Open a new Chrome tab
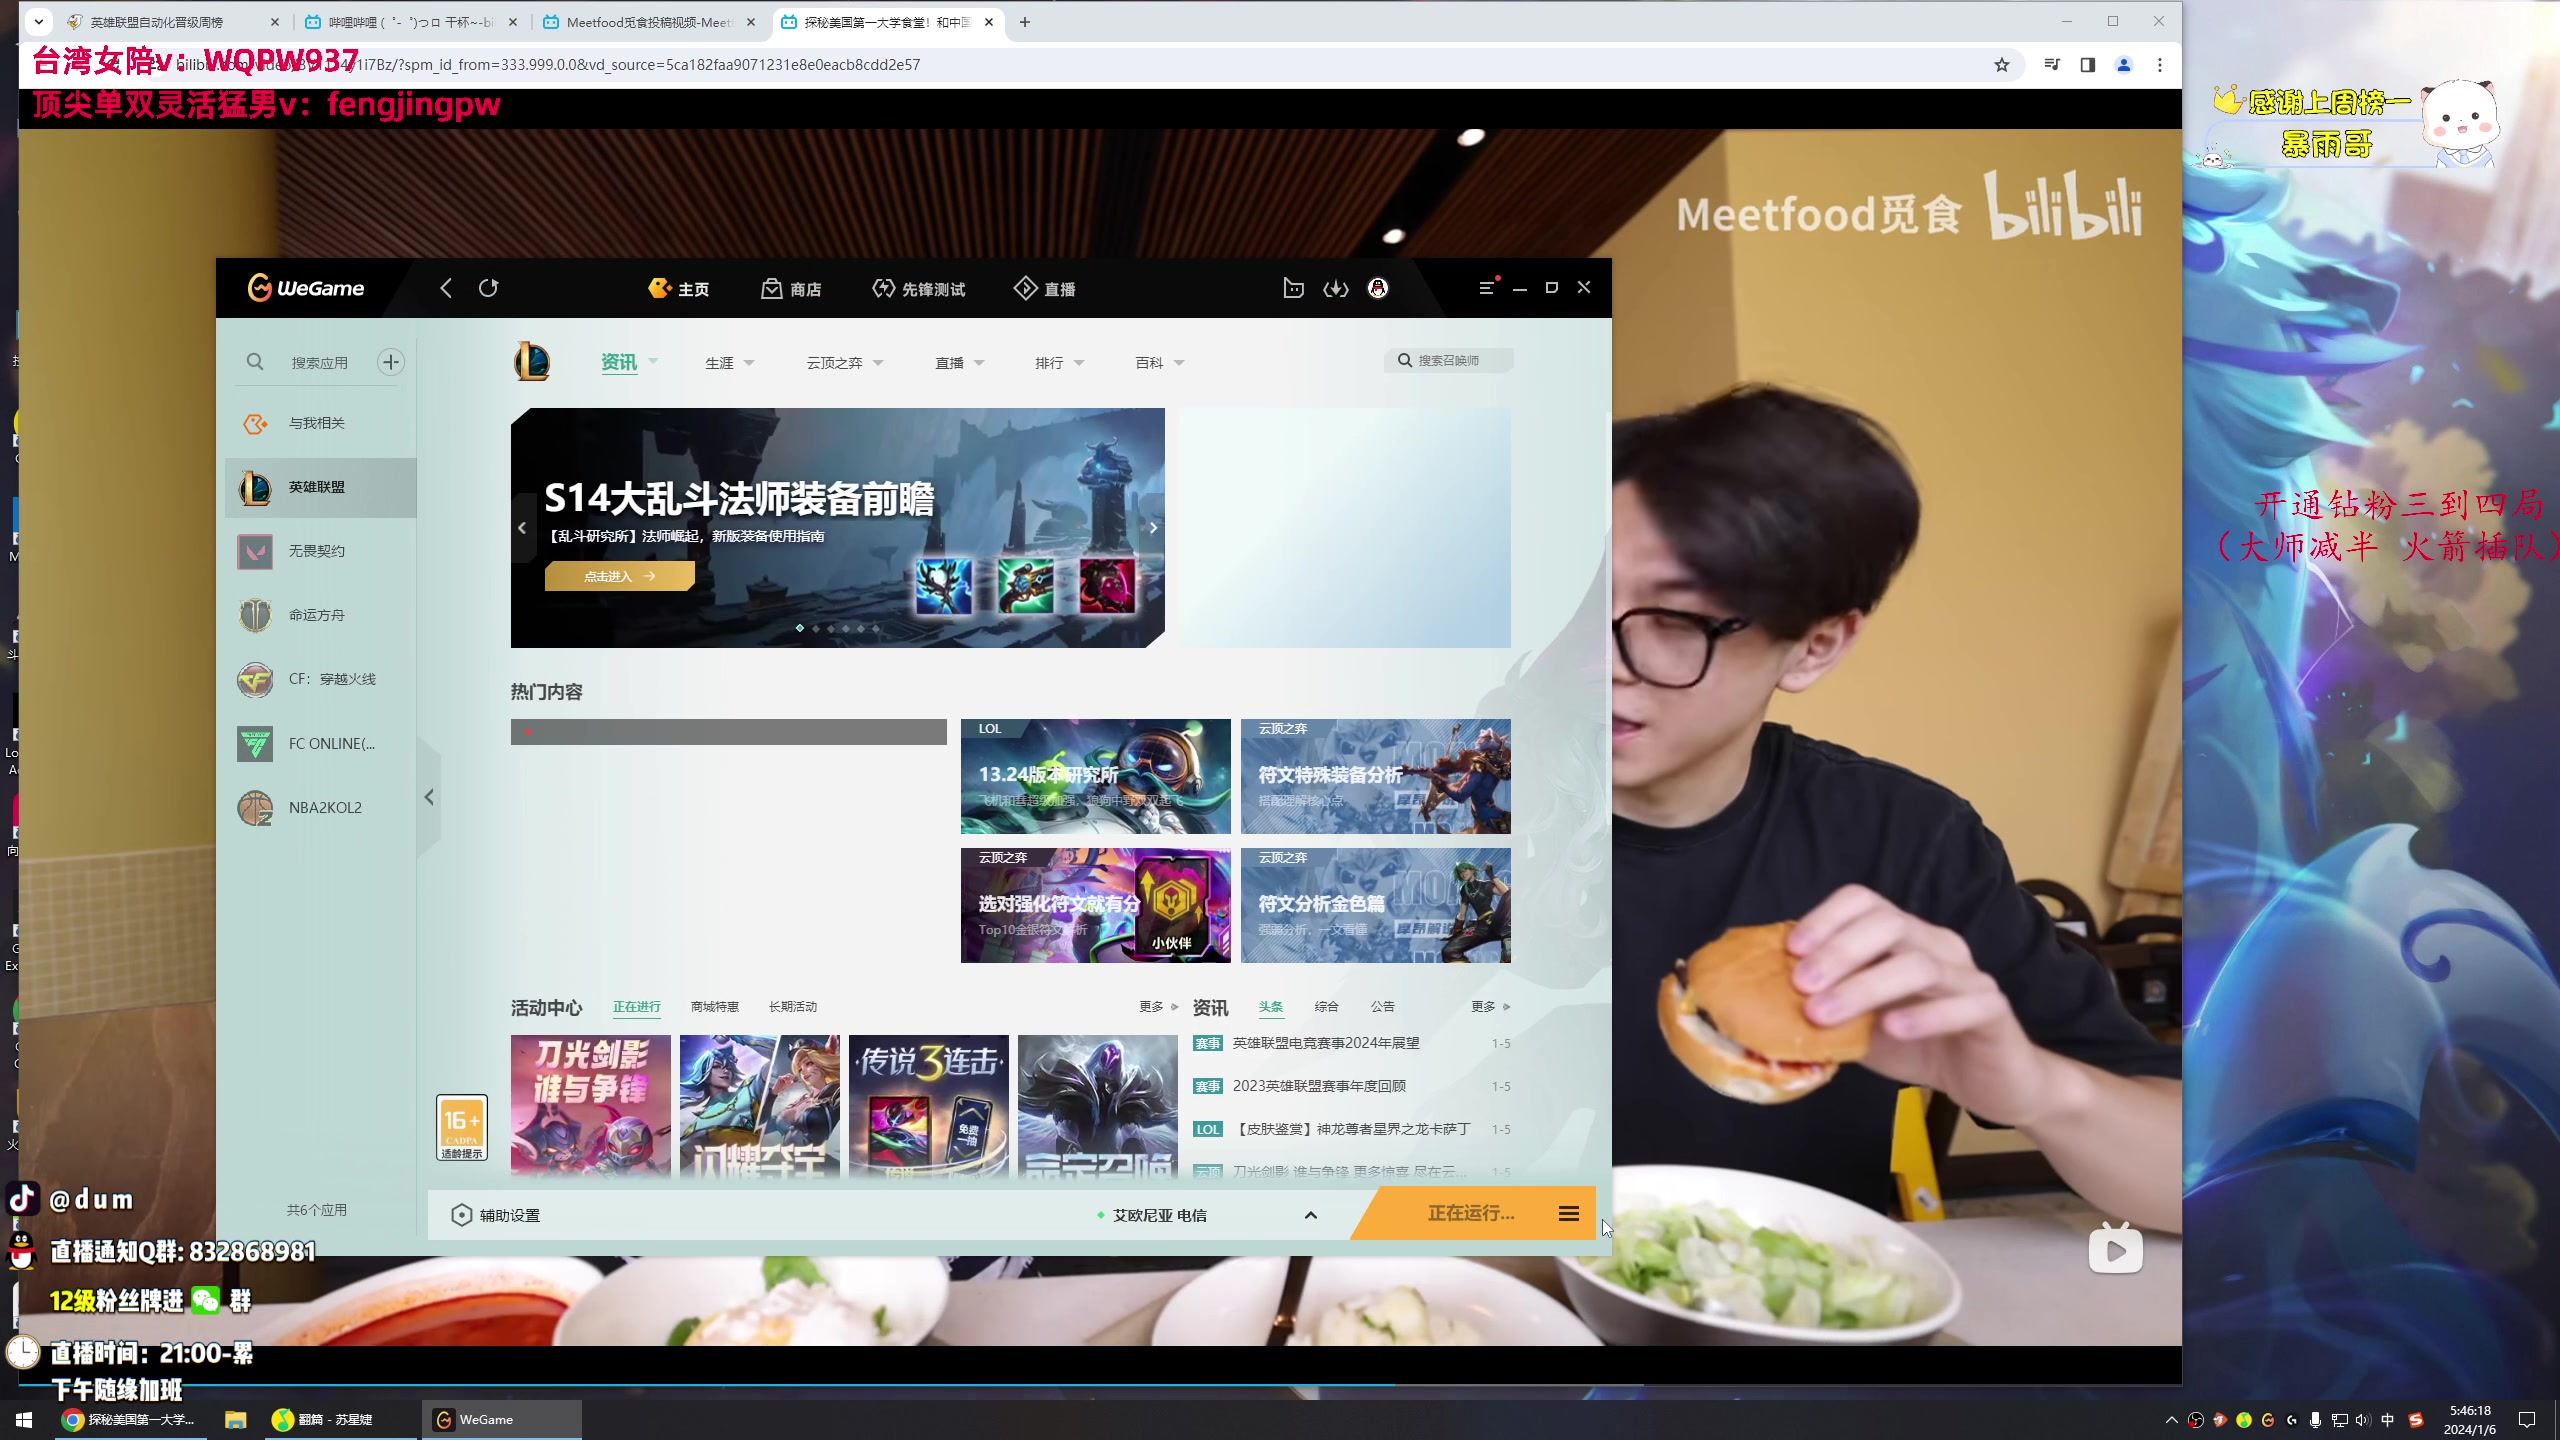2560x1440 pixels. [x=1024, y=22]
